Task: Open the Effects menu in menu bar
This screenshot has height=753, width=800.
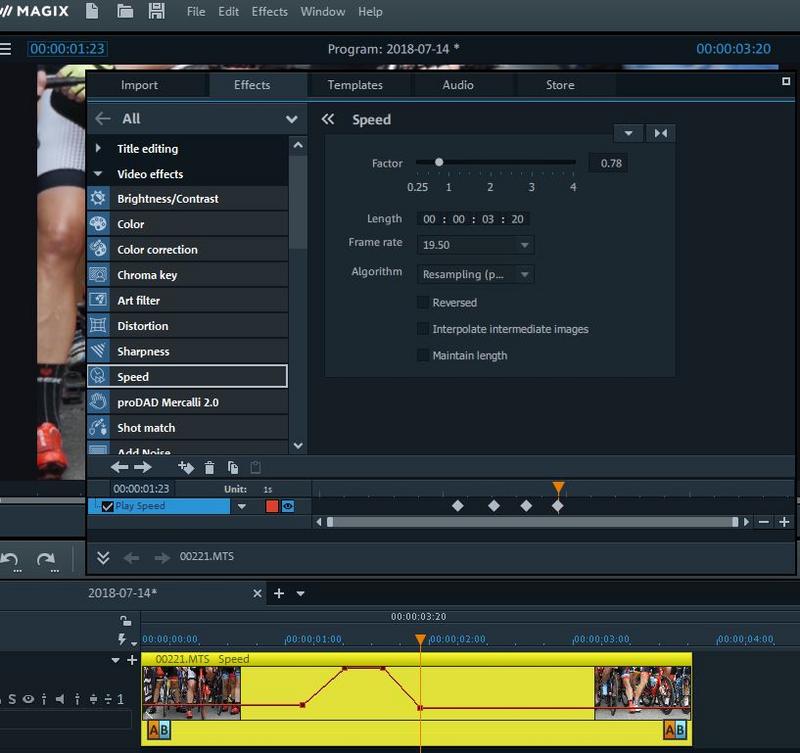Action: pos(269,11)
